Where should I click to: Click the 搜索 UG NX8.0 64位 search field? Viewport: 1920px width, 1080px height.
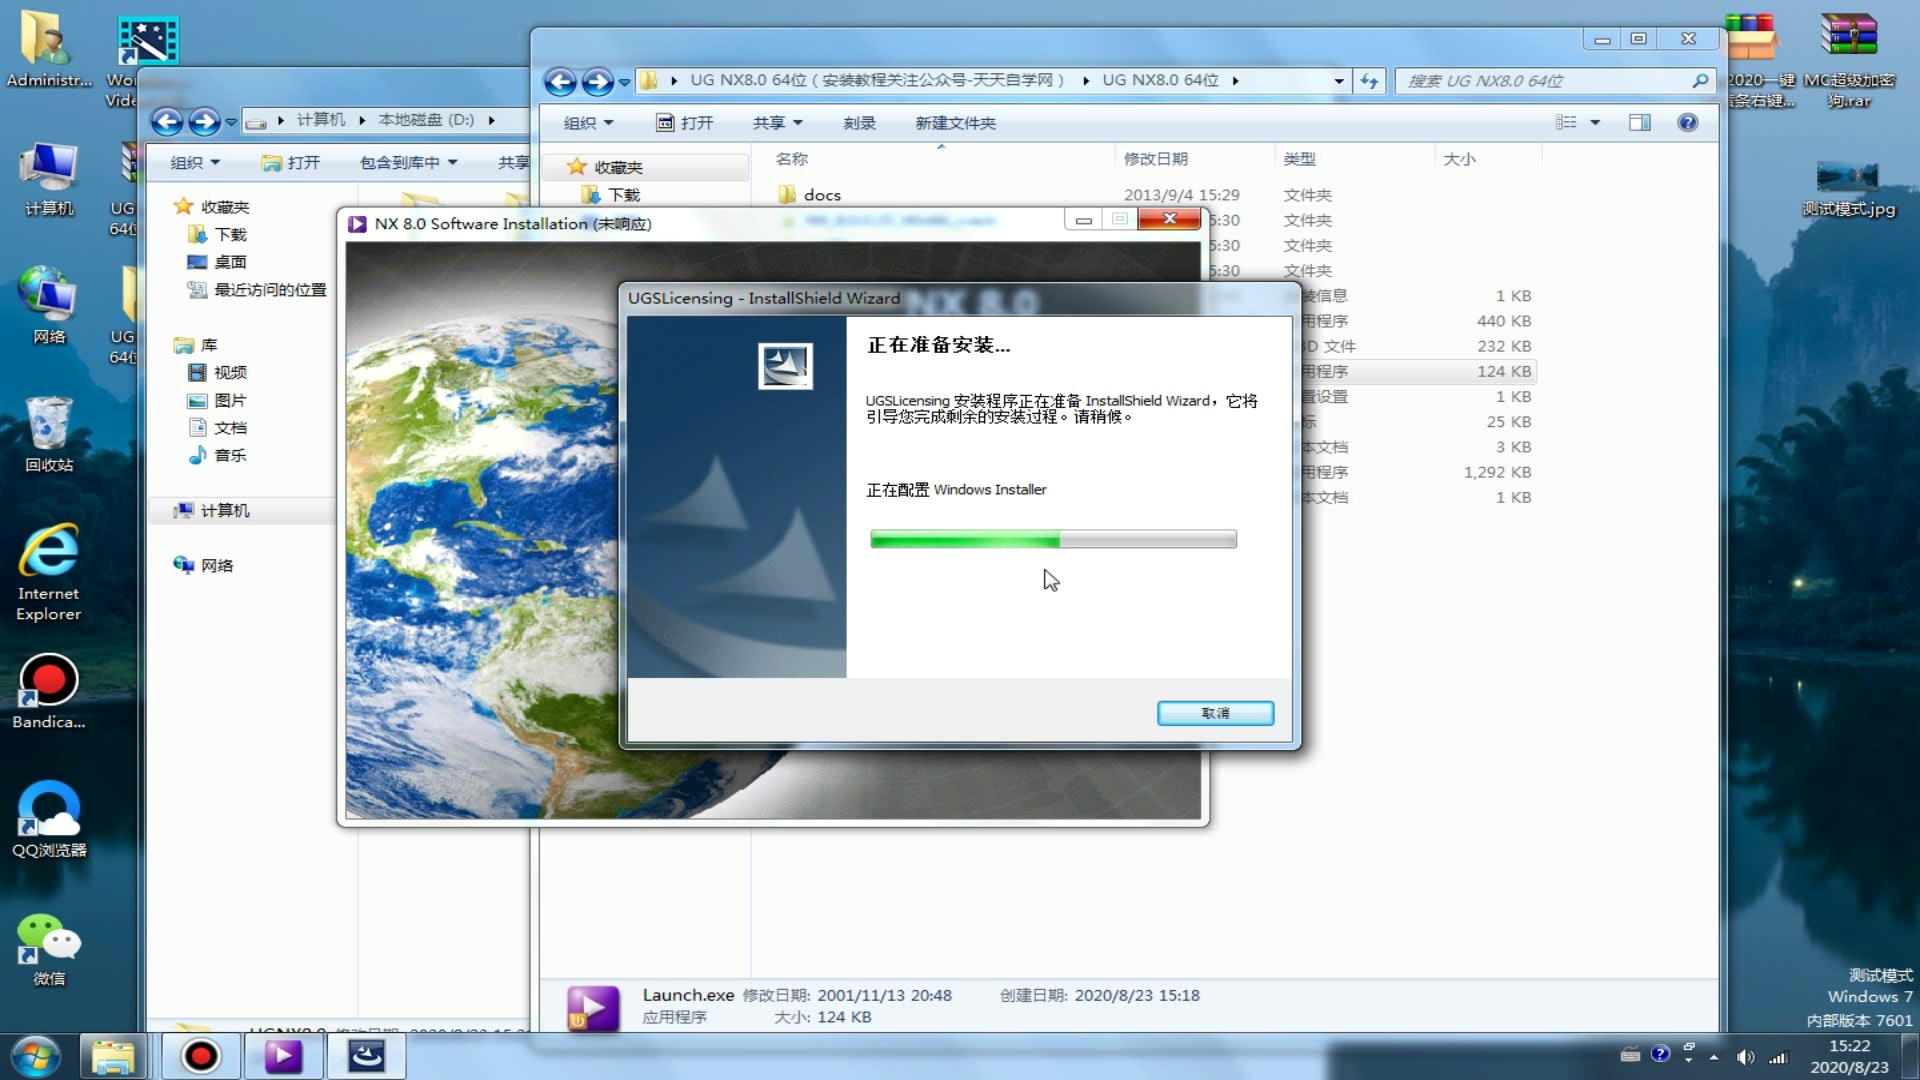[1555, 81]
